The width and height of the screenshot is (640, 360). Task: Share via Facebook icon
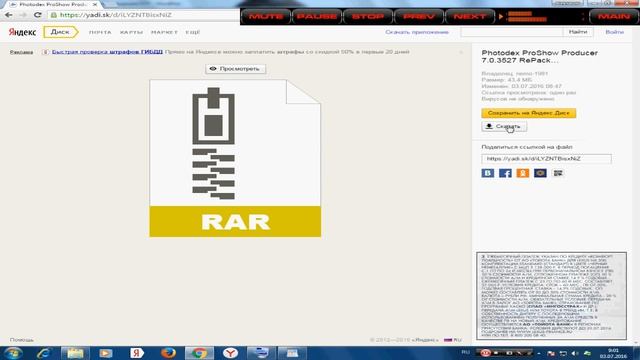[x=505, y=173]
